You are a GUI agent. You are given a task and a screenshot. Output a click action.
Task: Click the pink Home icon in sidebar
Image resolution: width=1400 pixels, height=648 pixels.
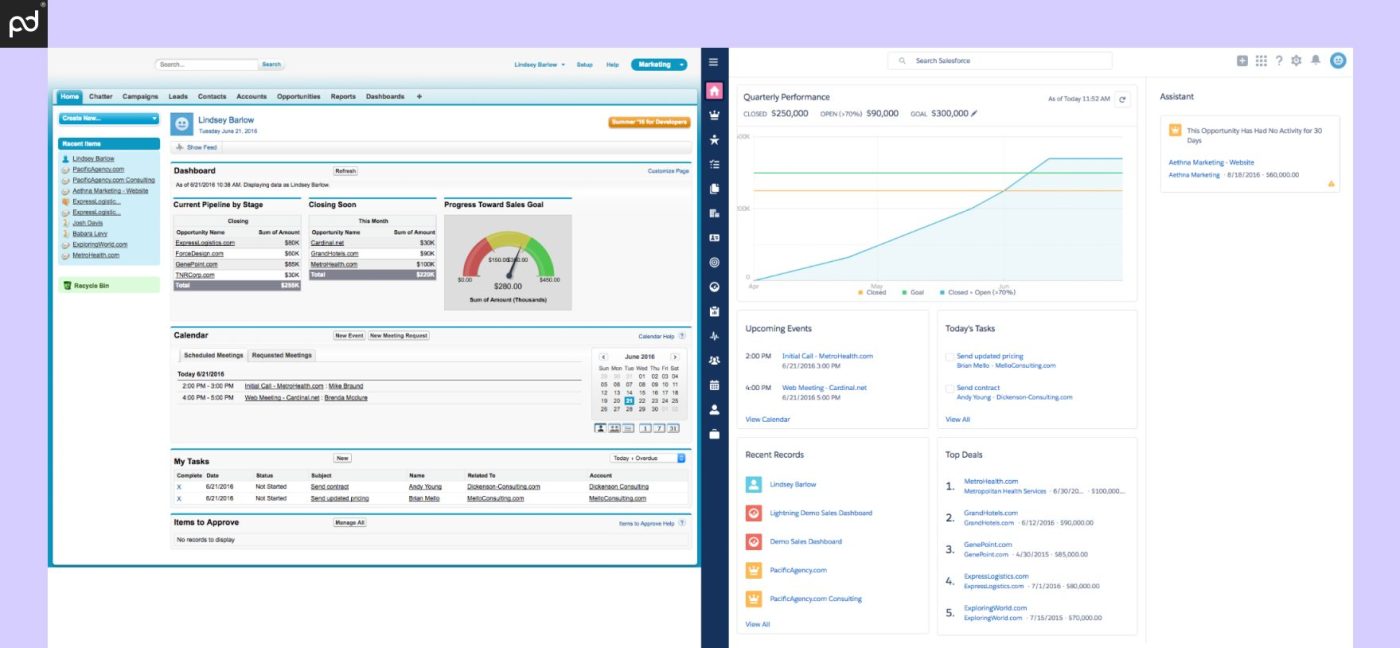(x=714, y=91)
